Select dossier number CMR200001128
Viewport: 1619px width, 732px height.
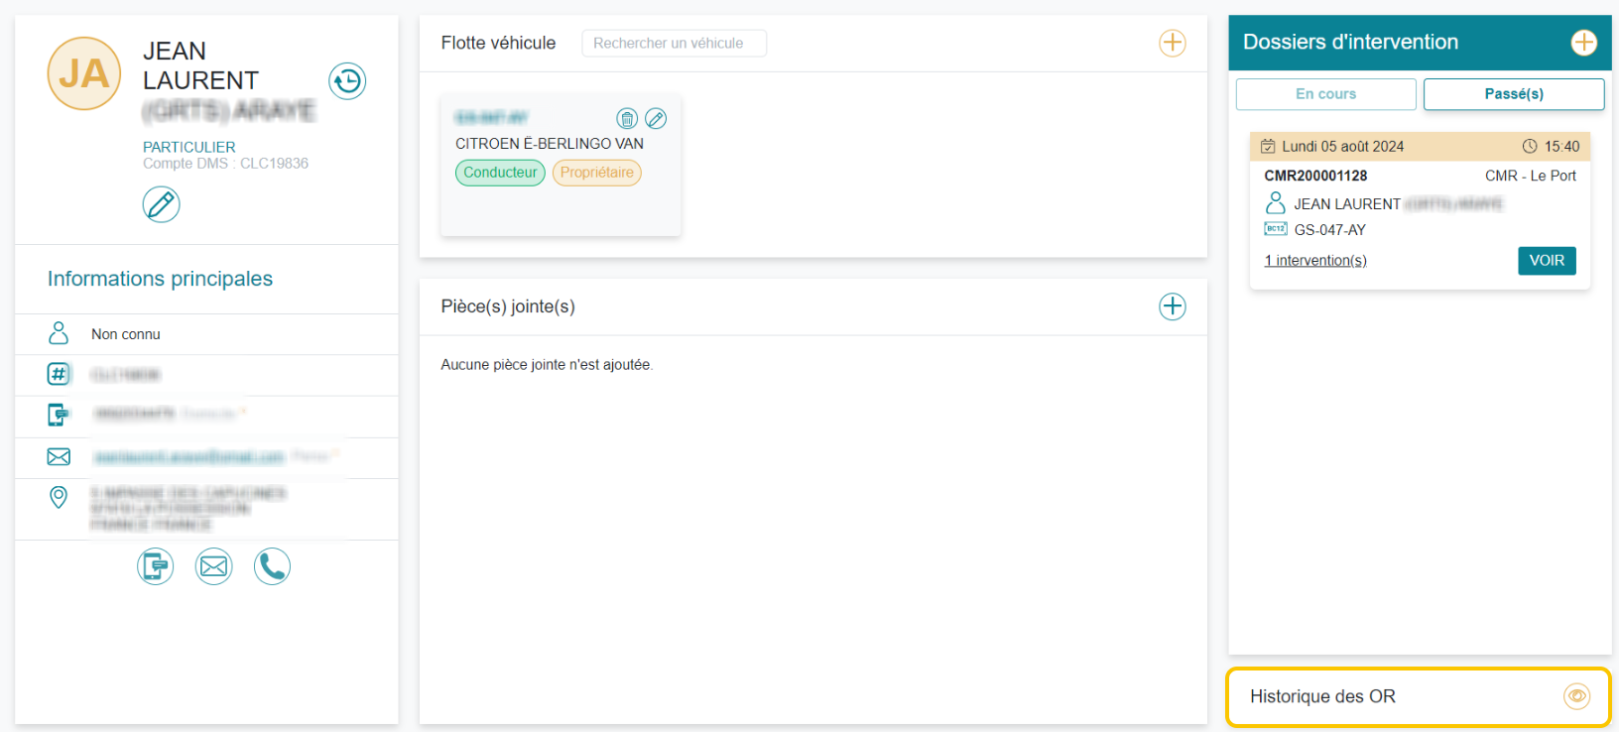(x=1315, y=176)
